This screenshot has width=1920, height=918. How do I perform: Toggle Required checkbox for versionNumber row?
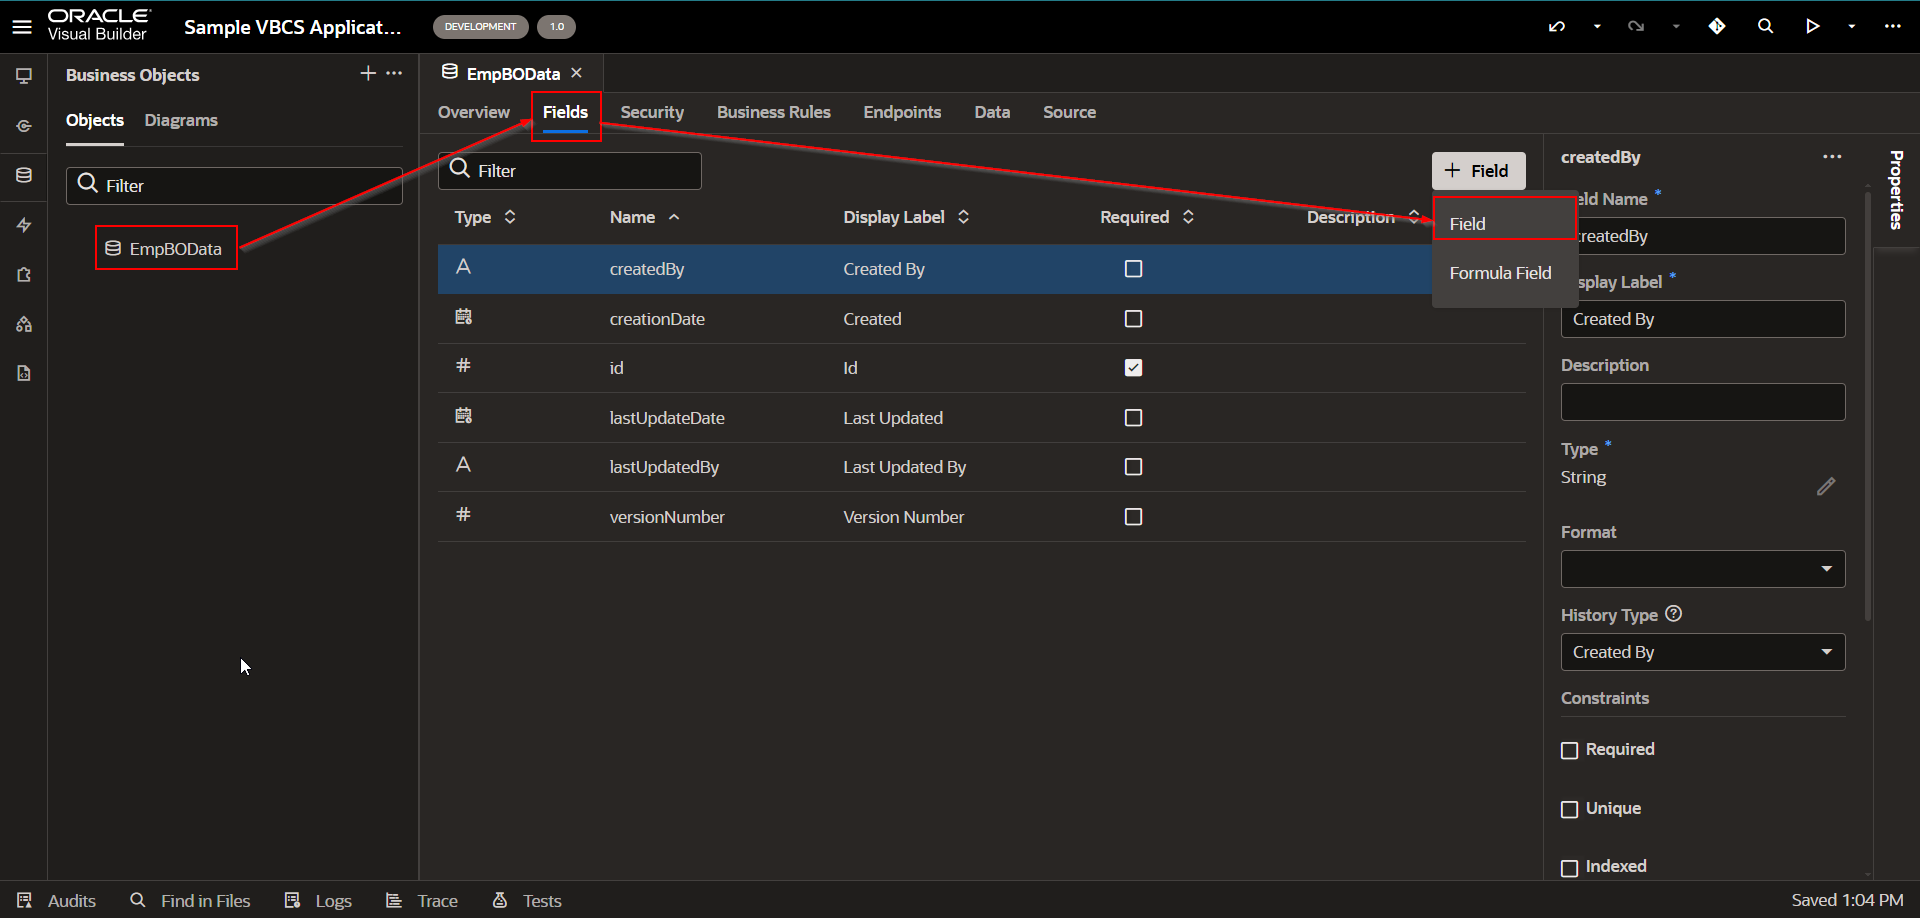pyautogui.click(x=1133, y=517)
